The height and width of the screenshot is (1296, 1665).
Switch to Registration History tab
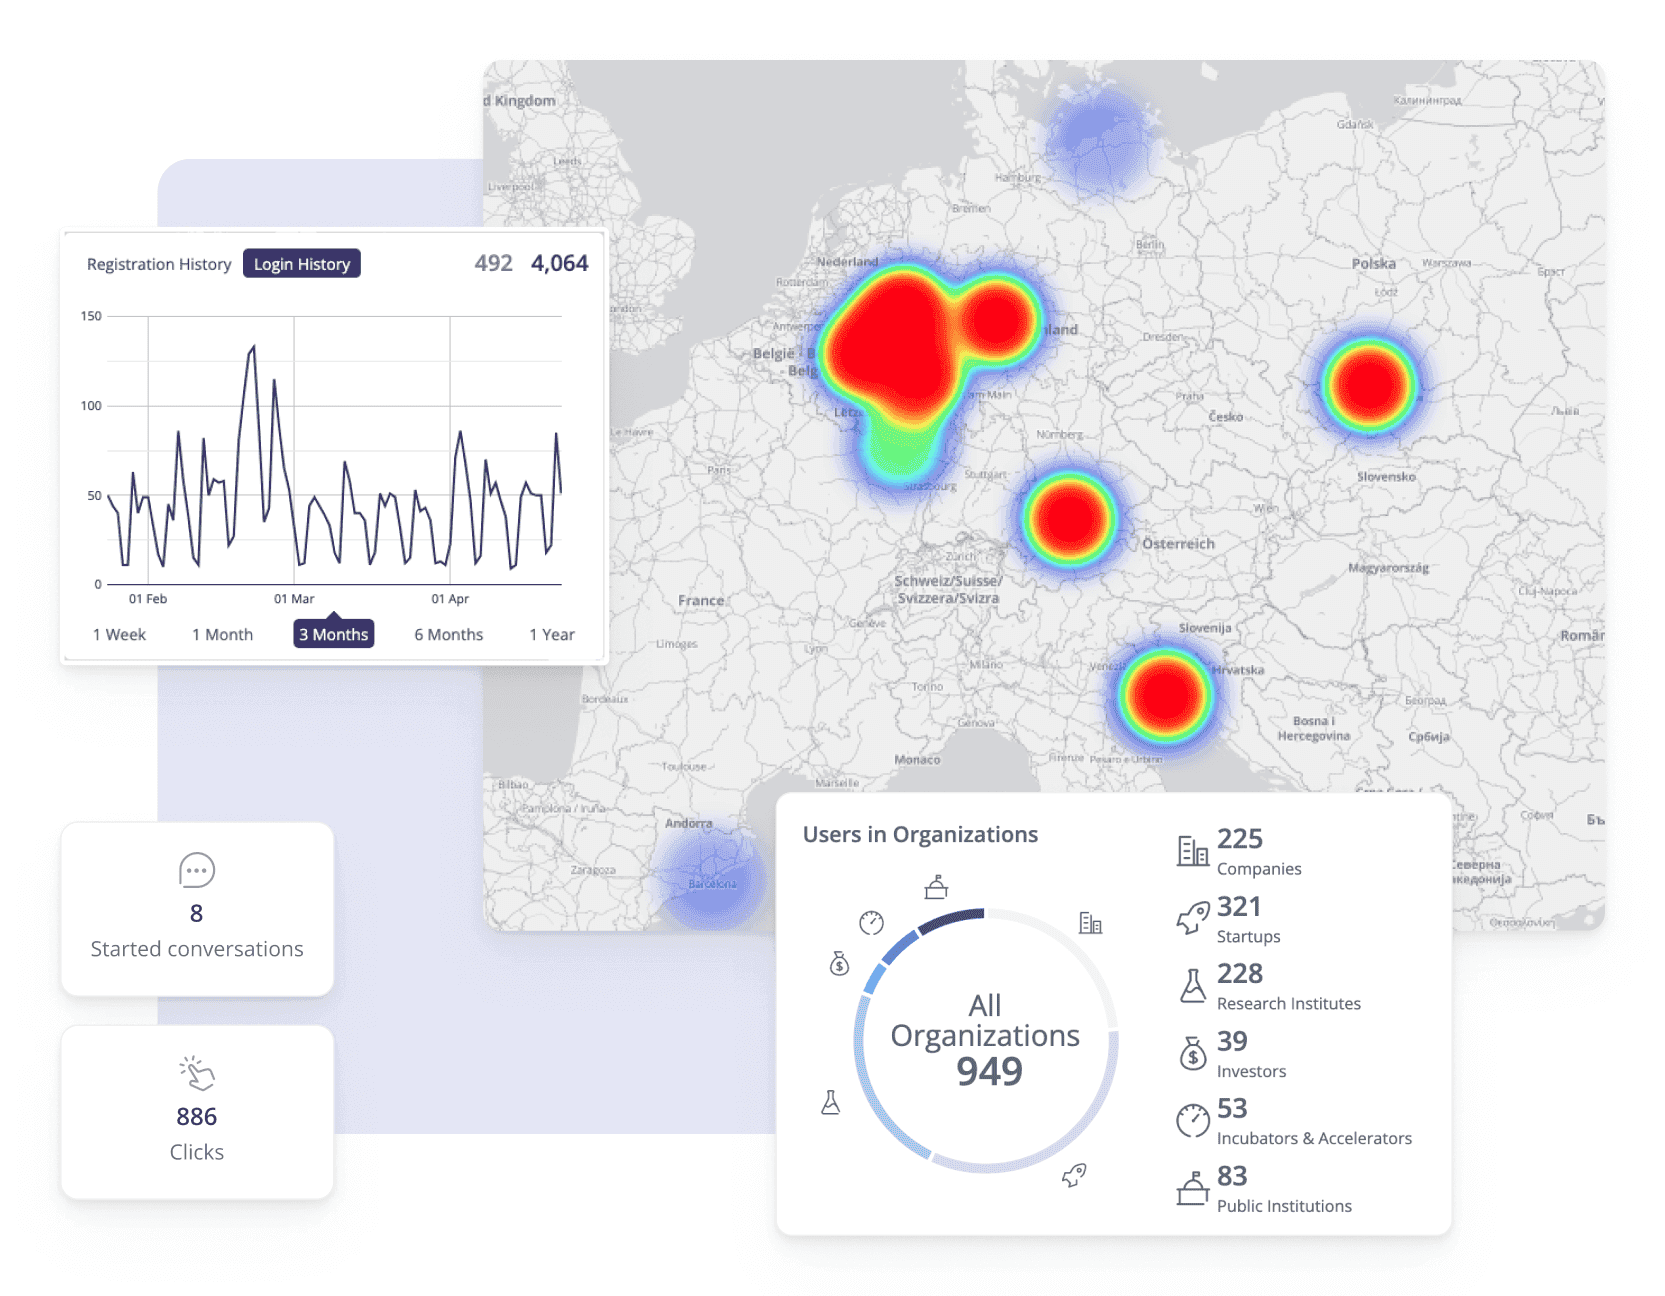click(x=159, y=264)
